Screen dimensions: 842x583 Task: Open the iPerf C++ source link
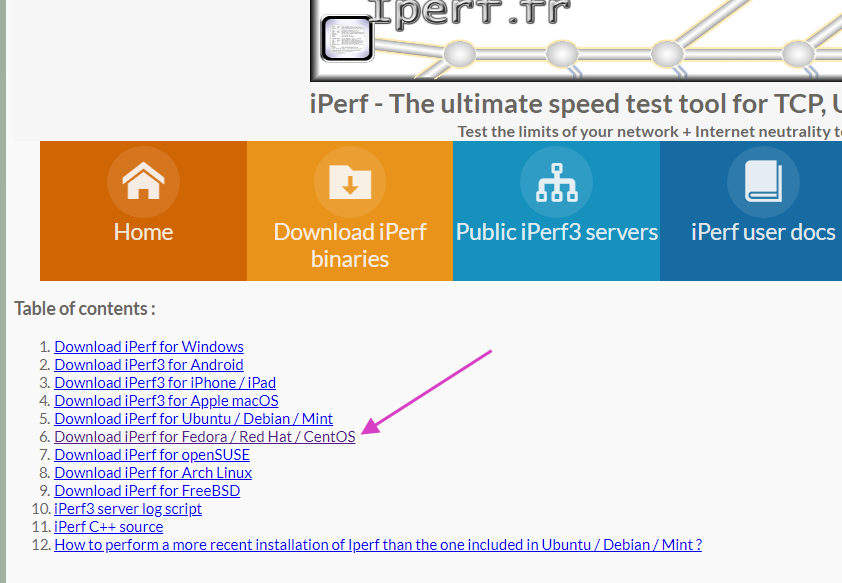pyautogui.click(x=108, y=526)
